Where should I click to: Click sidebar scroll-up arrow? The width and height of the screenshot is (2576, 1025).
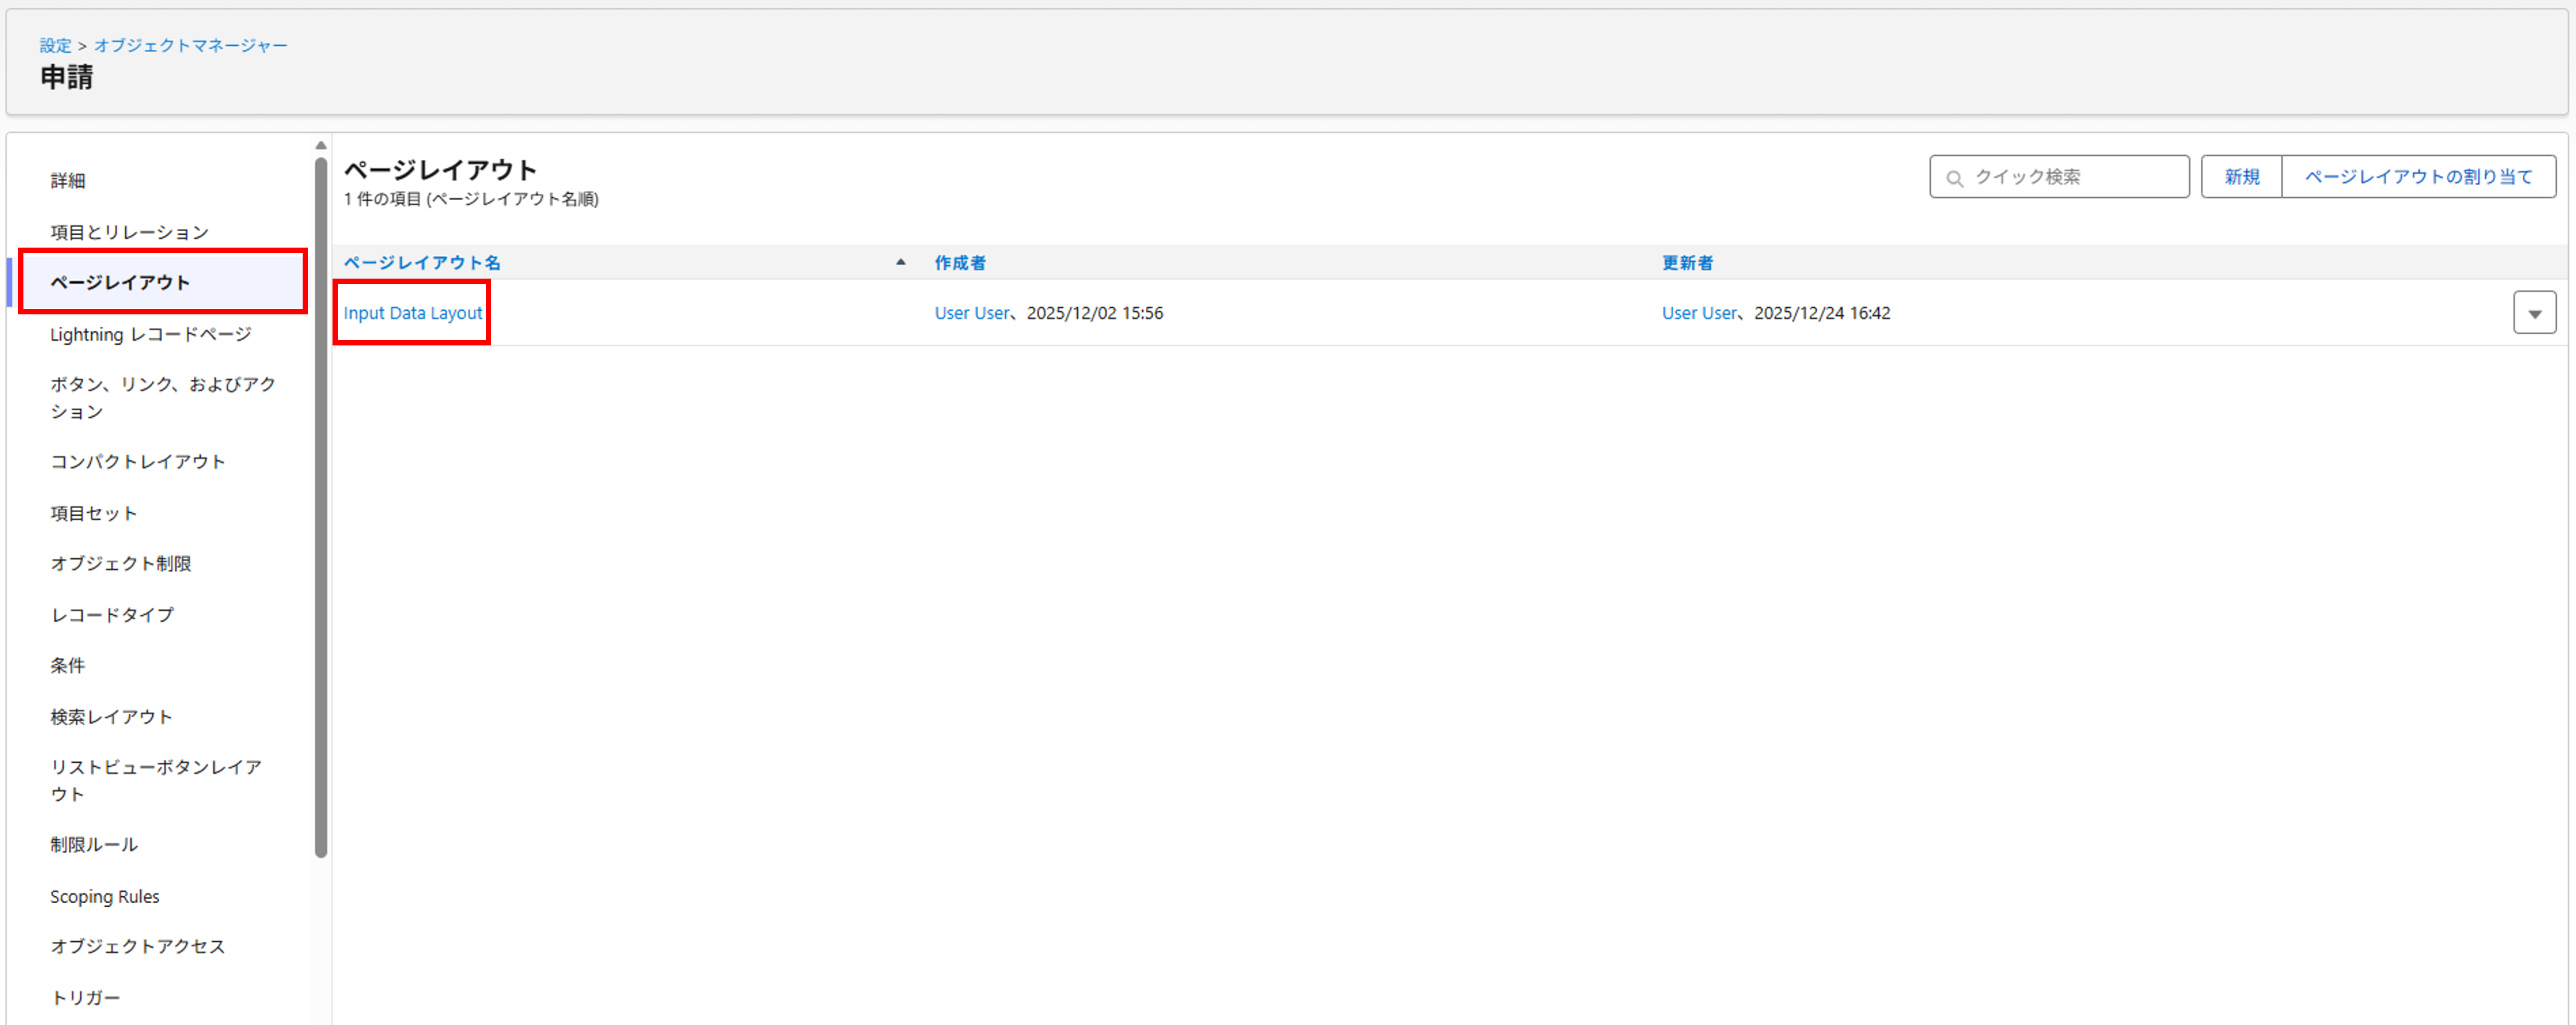pos(321,146)
